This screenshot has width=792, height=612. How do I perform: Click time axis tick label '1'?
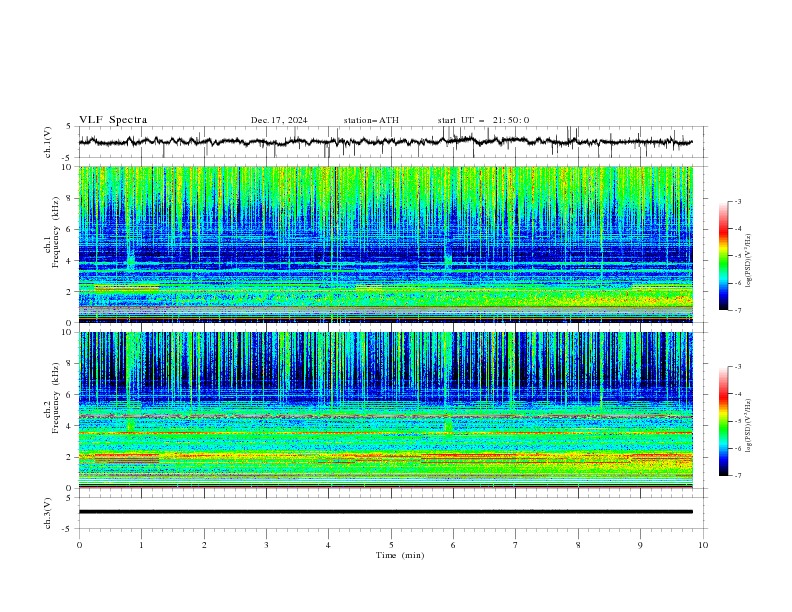[141, 545]
